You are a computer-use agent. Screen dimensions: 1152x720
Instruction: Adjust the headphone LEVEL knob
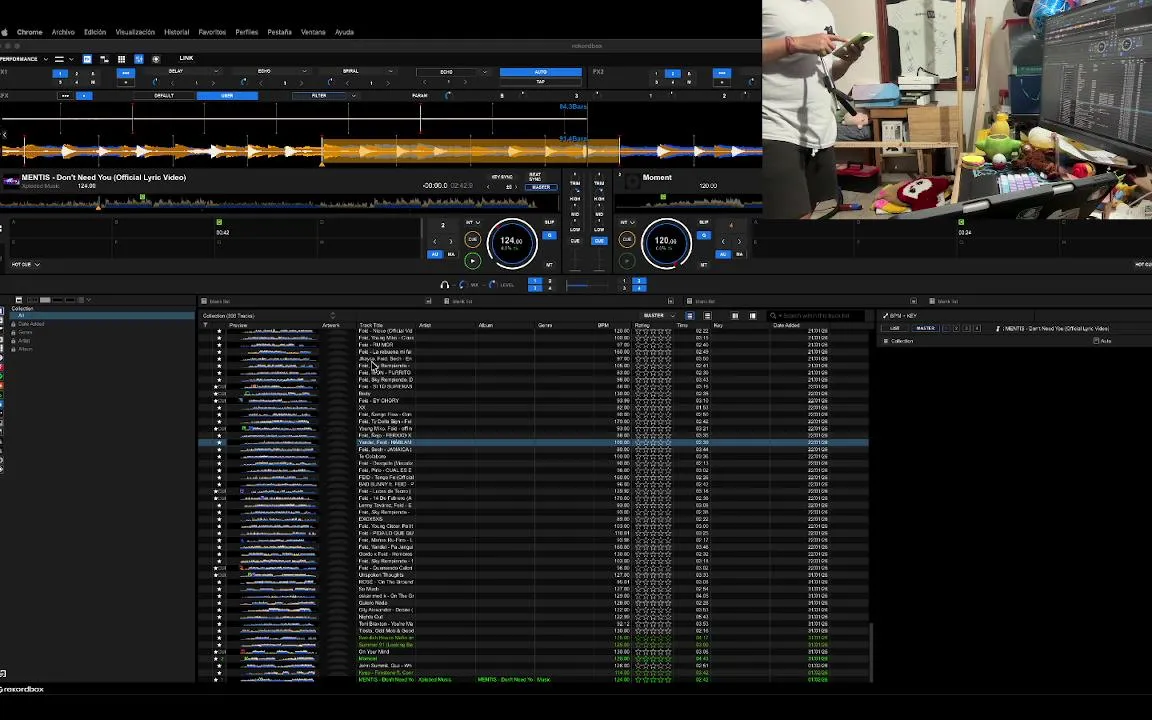click(492, 284)
